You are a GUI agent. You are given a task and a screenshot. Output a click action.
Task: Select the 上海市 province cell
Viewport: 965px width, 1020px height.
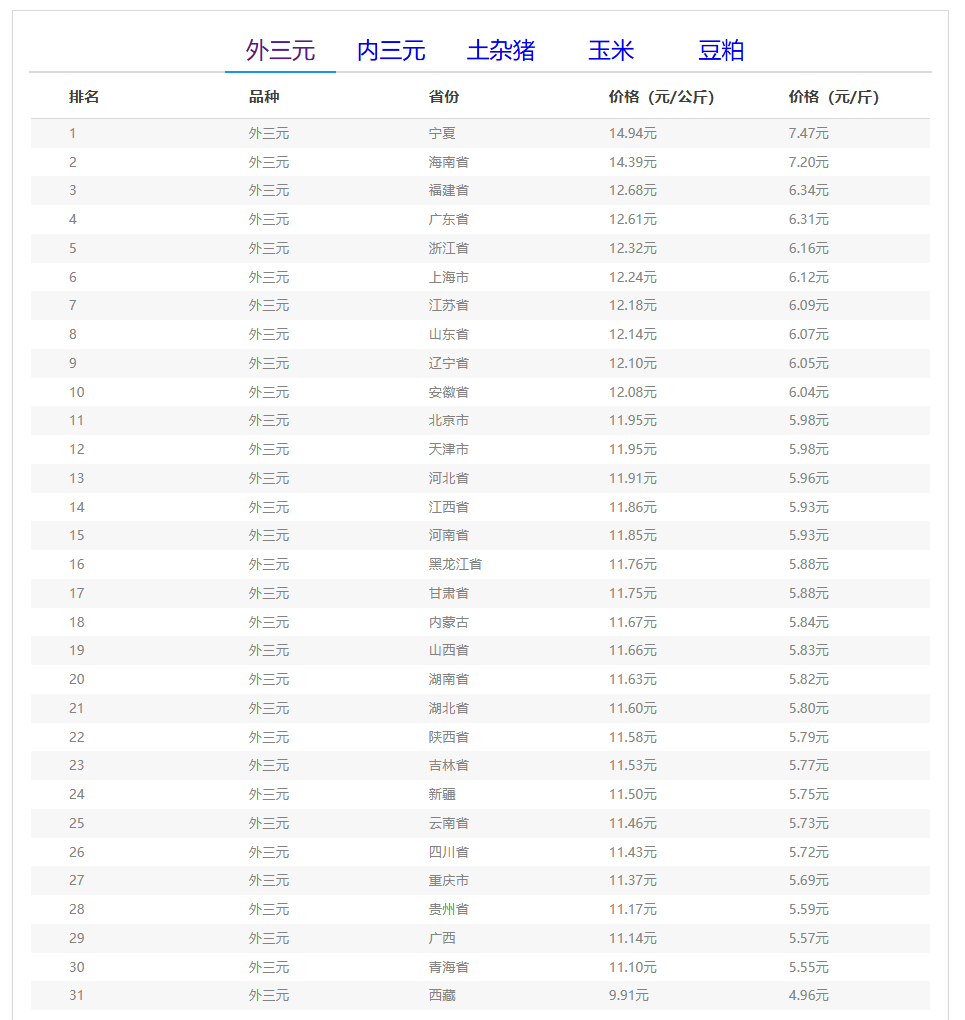click(x=449, y=277)
